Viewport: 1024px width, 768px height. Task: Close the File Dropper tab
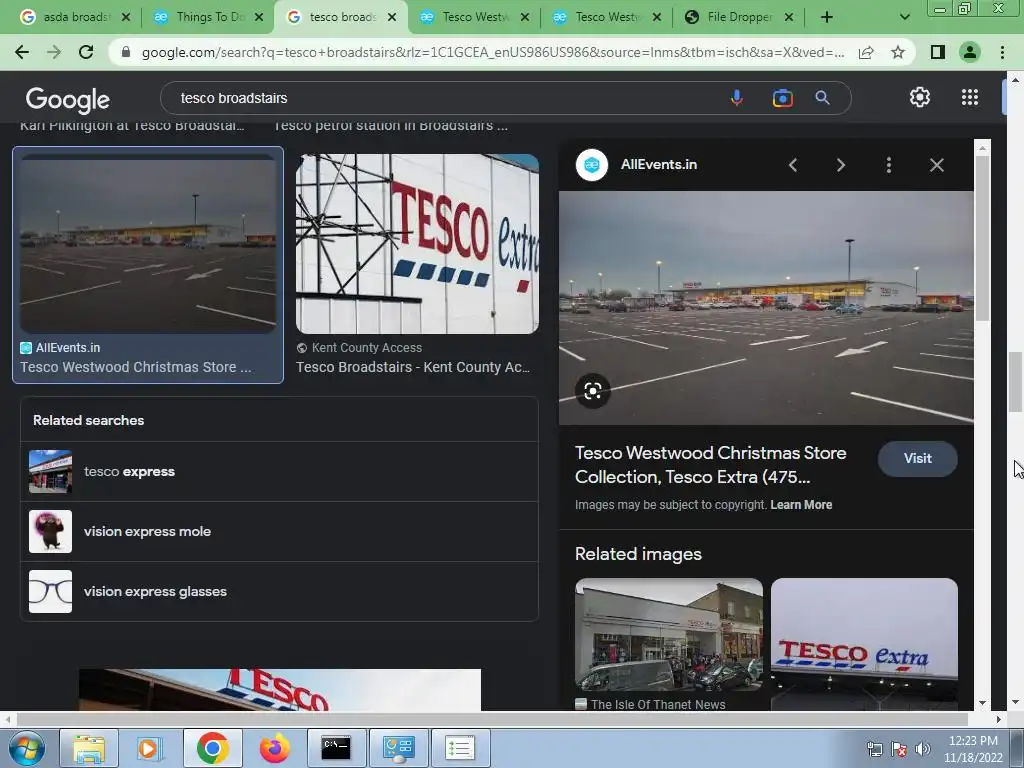click(789, 17)
